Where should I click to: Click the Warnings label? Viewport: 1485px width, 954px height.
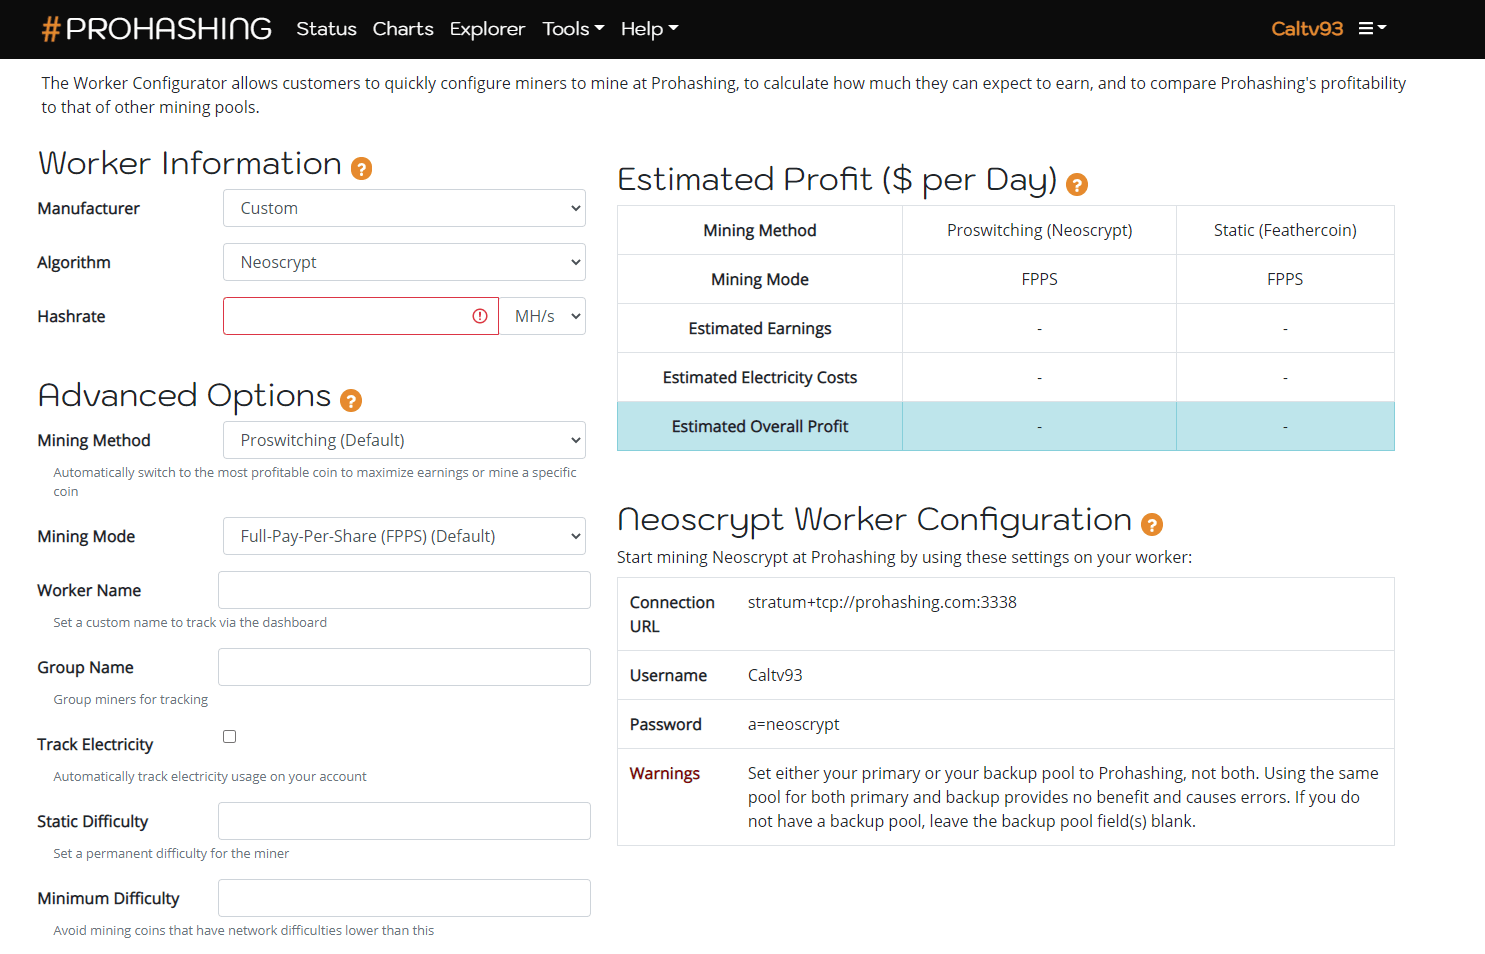tap(665, 773)
